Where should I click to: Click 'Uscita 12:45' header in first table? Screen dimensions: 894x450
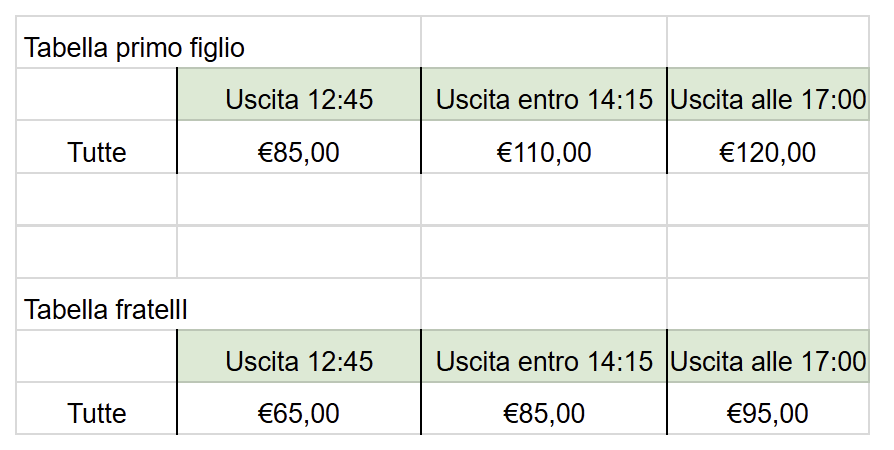[x=299, y=99]
